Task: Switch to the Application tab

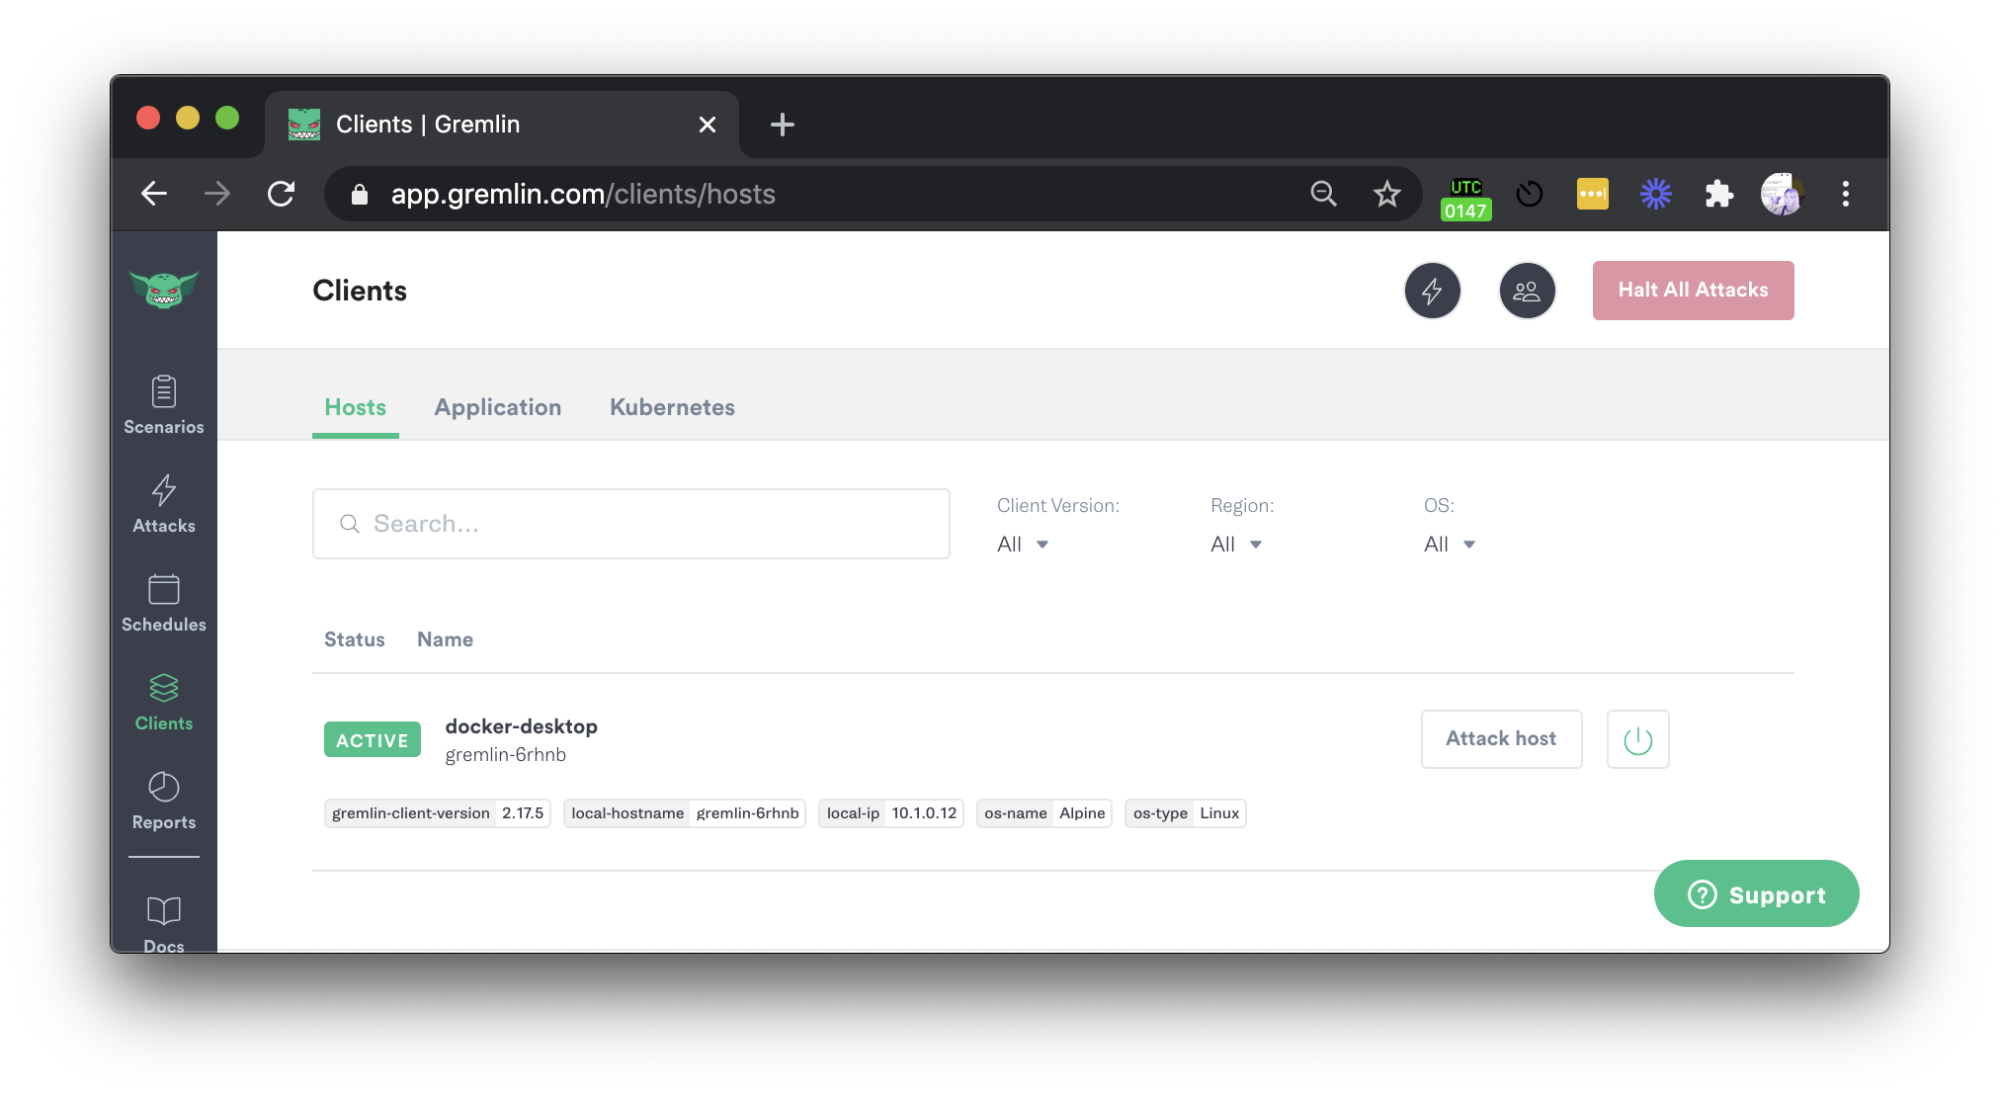Action: pyautogui.click(x=498, y=407)
